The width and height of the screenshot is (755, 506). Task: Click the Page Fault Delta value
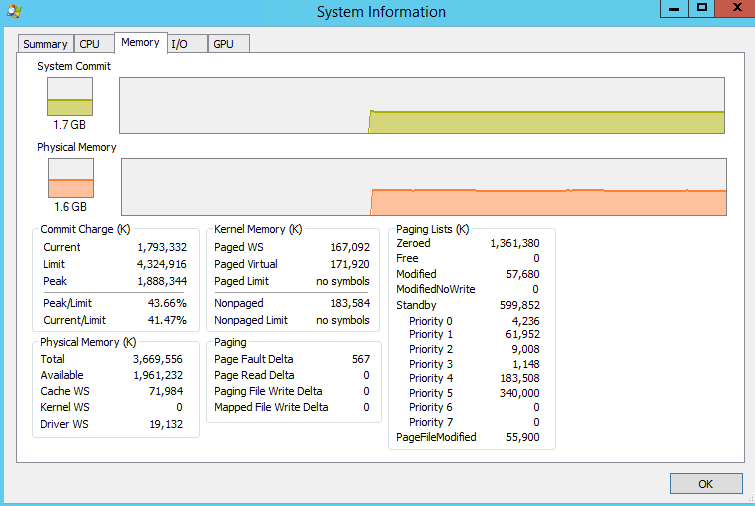click(x=360, y=359)
